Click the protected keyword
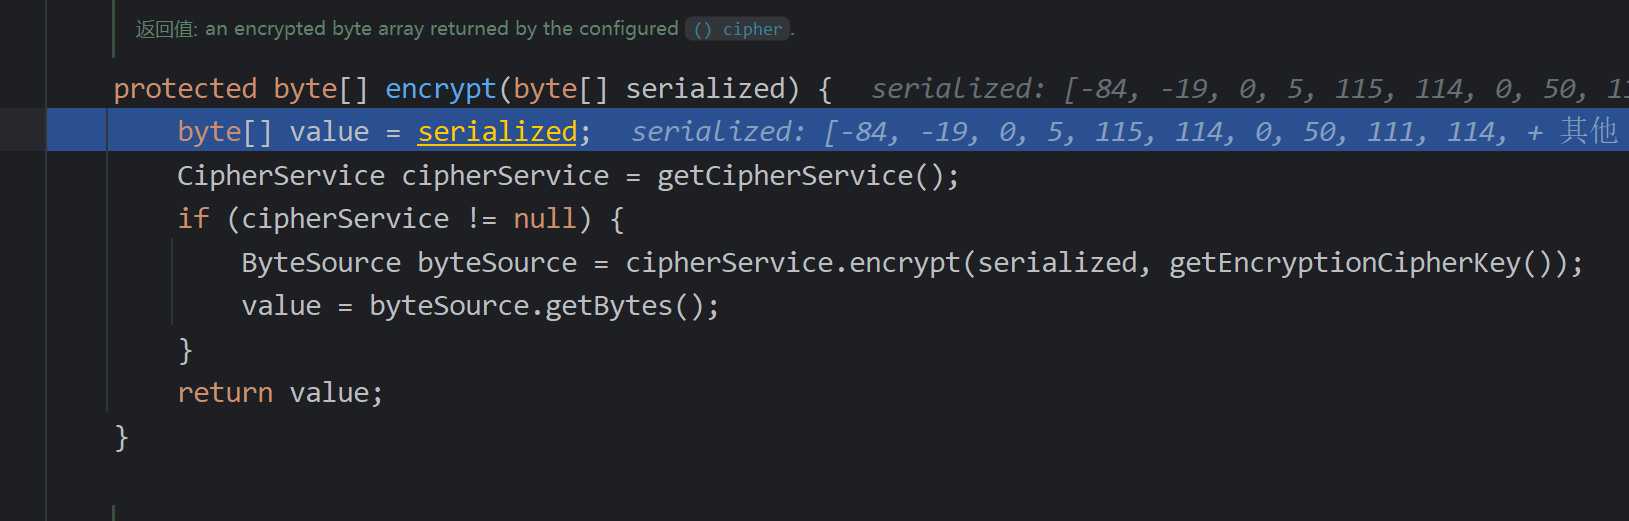 coord(185,89)
